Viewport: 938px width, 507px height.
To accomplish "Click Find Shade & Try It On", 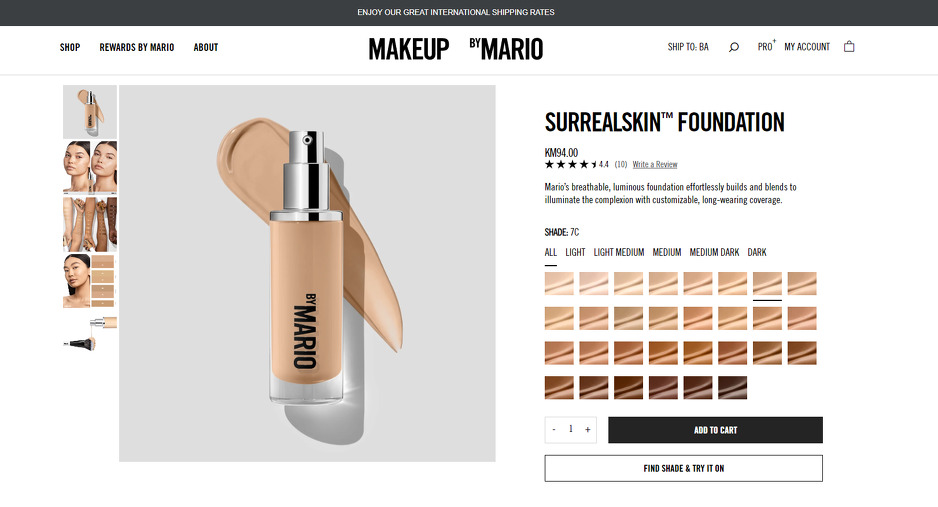I will point(683,468).
